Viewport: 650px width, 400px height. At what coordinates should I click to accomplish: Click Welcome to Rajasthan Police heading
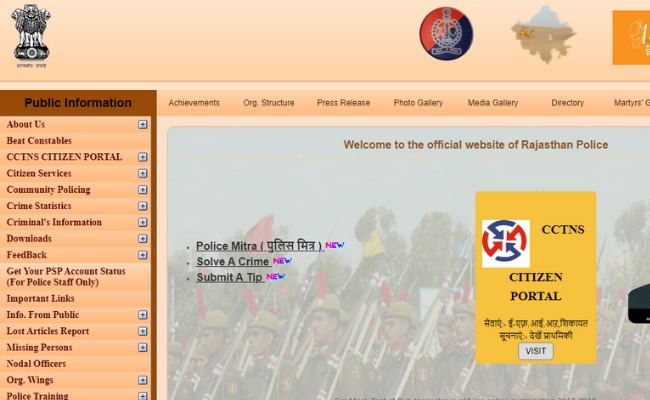476,145
